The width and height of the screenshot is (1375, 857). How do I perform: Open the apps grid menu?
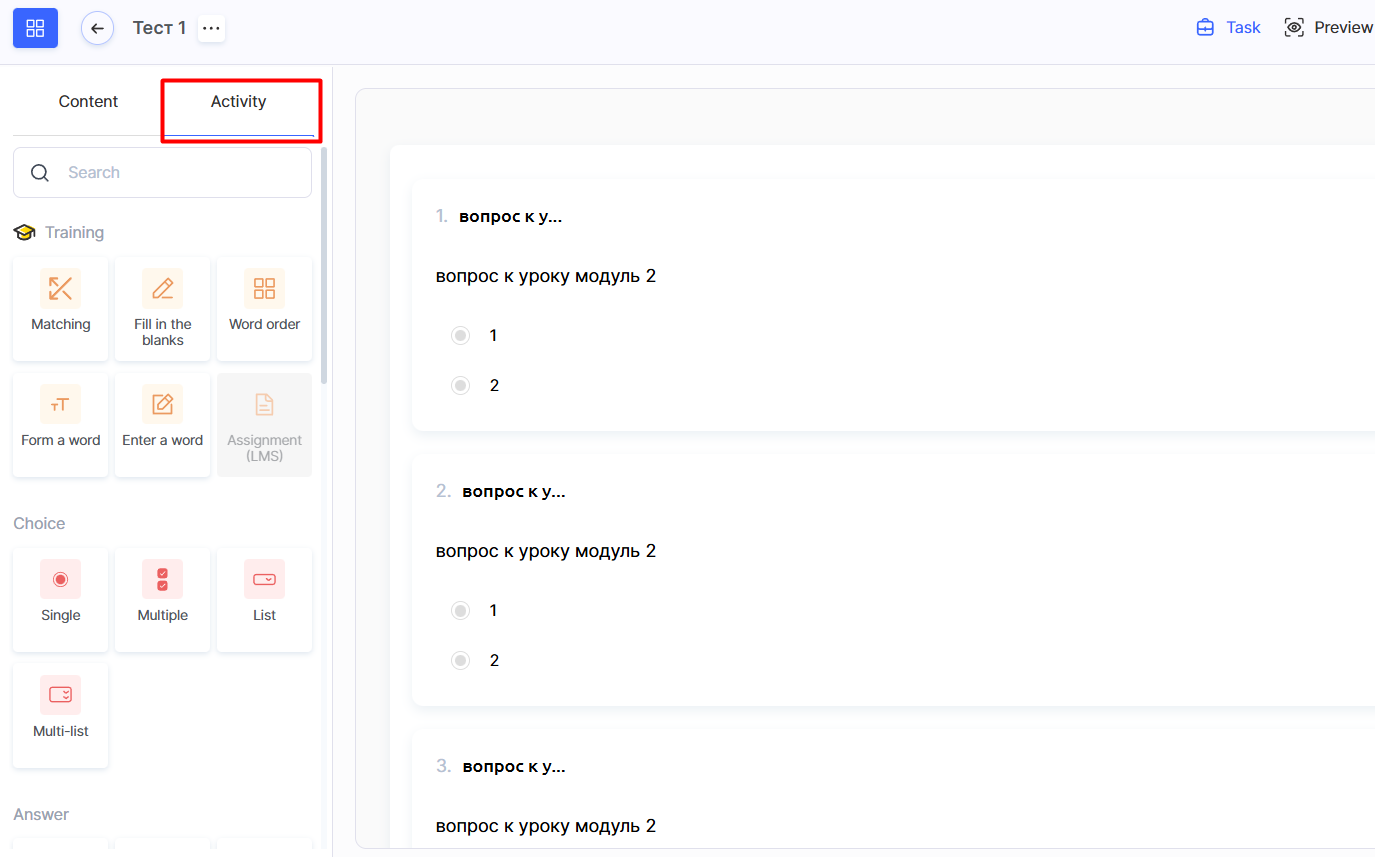point(35,28)
